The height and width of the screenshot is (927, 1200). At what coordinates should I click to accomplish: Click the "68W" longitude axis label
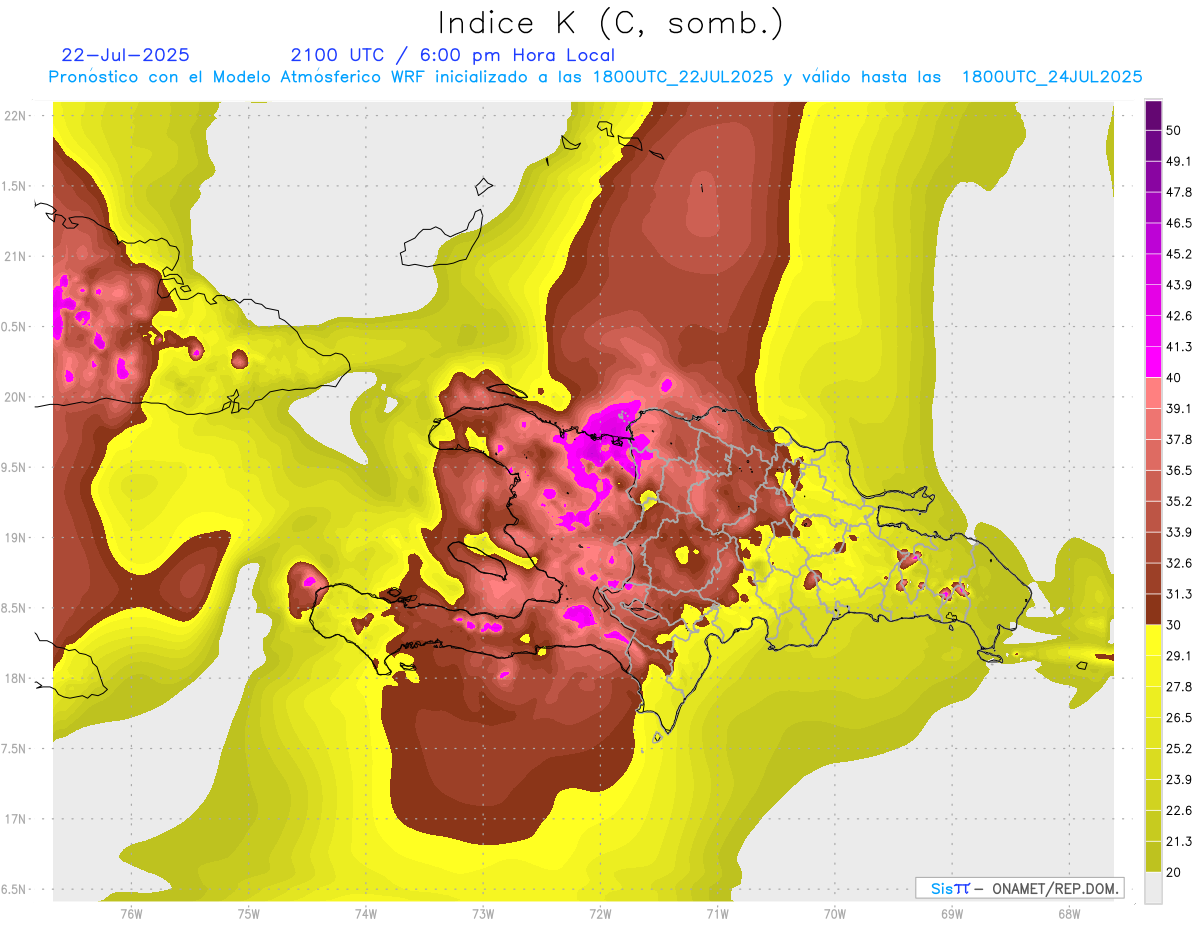click(x=1069, y=914)
